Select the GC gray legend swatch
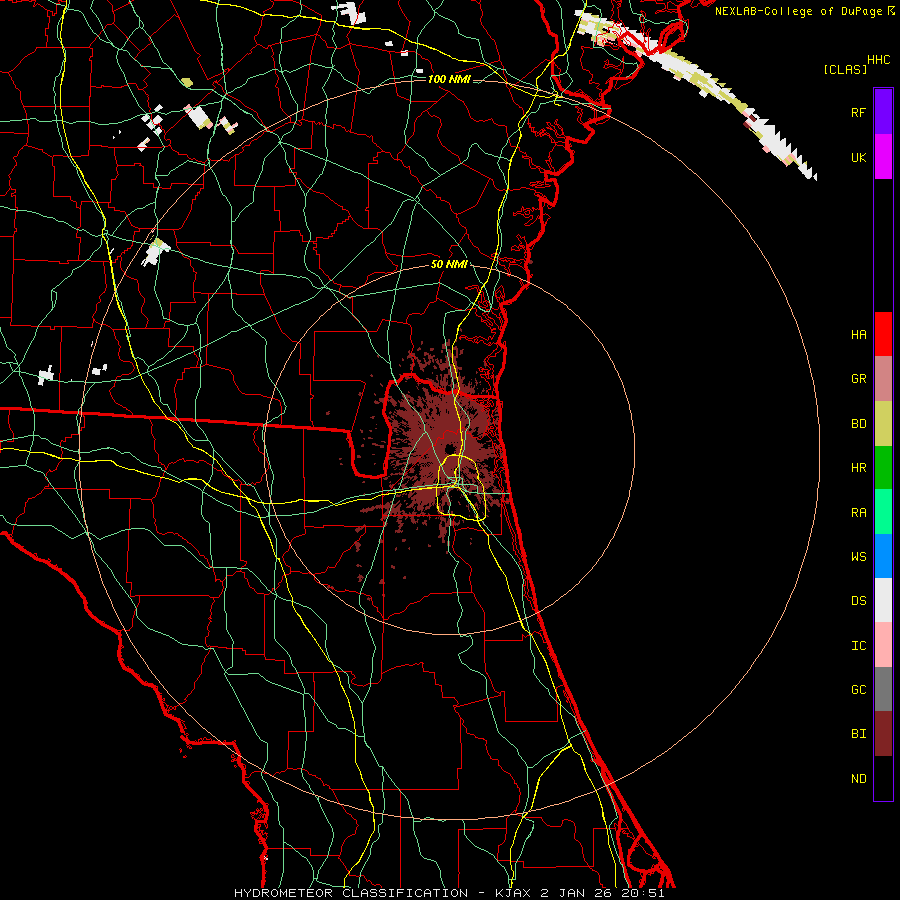This screenshot has width=900, height=900. coord(883,689)
